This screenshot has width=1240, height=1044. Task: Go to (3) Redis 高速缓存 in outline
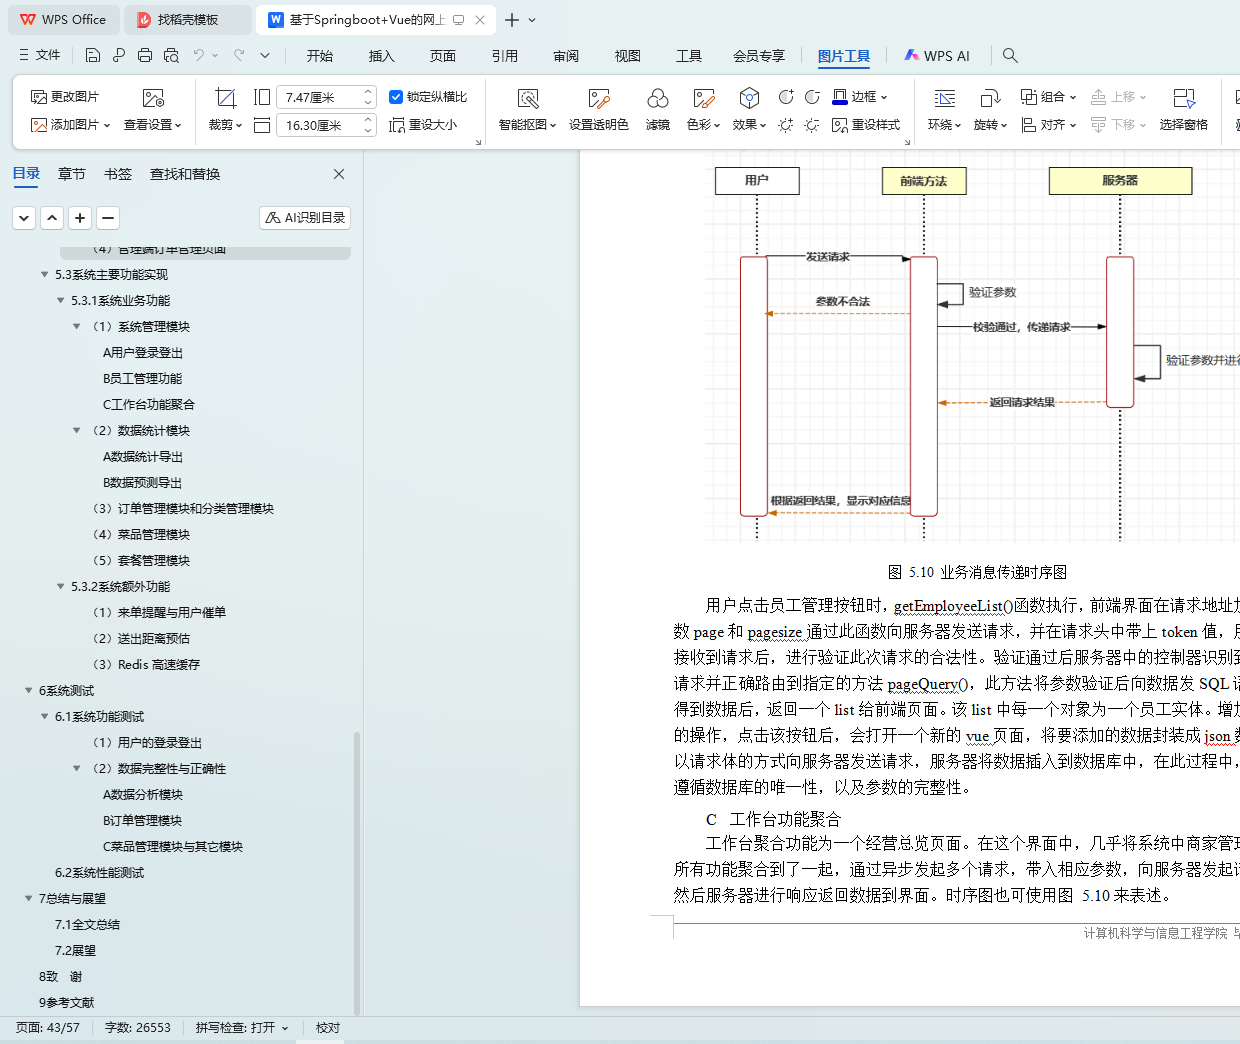click(x=146, y=664)
